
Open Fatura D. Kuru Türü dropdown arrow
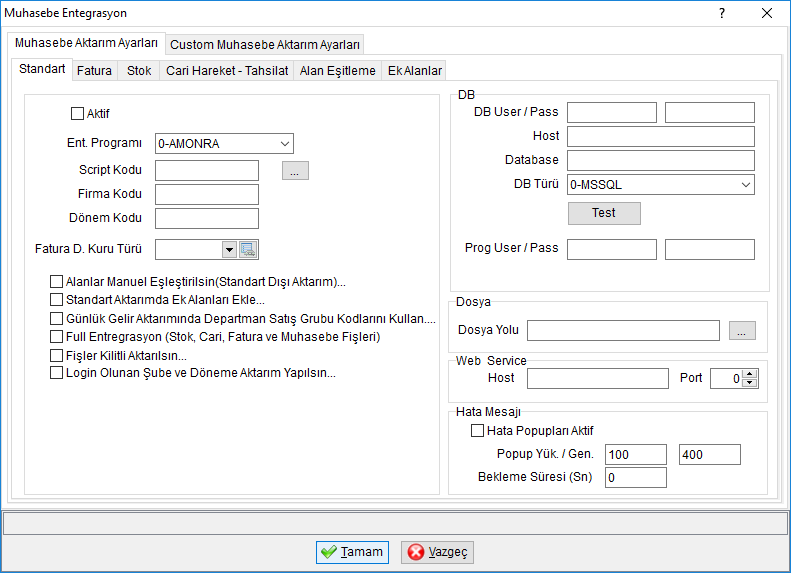(230, 250)
